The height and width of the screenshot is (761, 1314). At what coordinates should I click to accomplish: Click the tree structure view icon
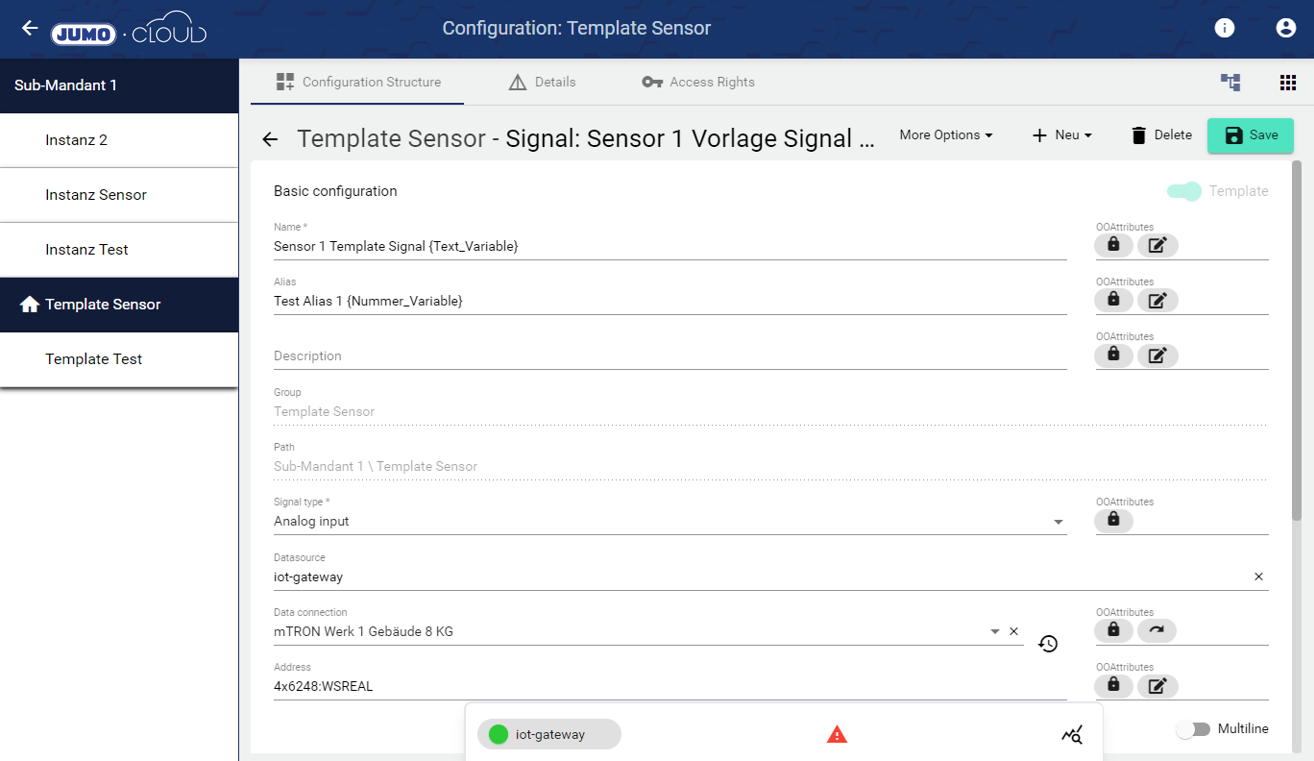pyautogui.click(x=1231, y=83)
